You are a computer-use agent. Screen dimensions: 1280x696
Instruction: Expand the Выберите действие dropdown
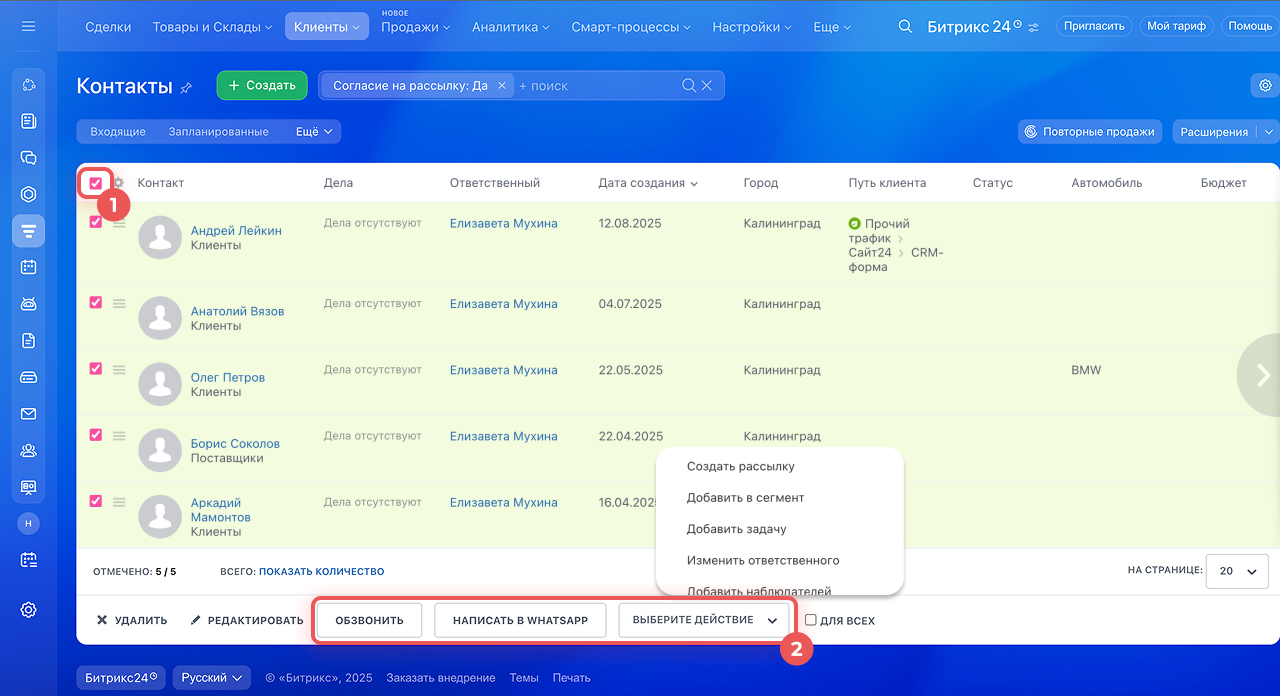pyautogui.click(x=704, y=620)
